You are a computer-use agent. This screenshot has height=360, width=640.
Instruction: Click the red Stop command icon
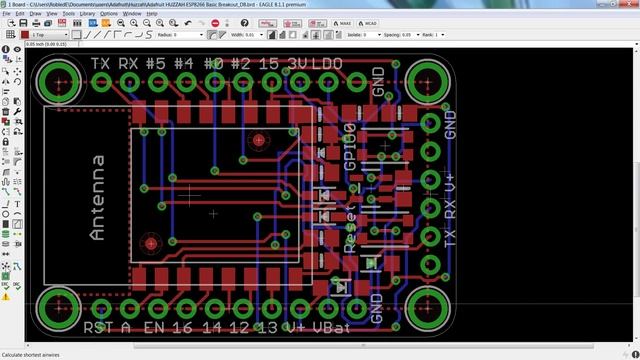[x=215, y=23]
